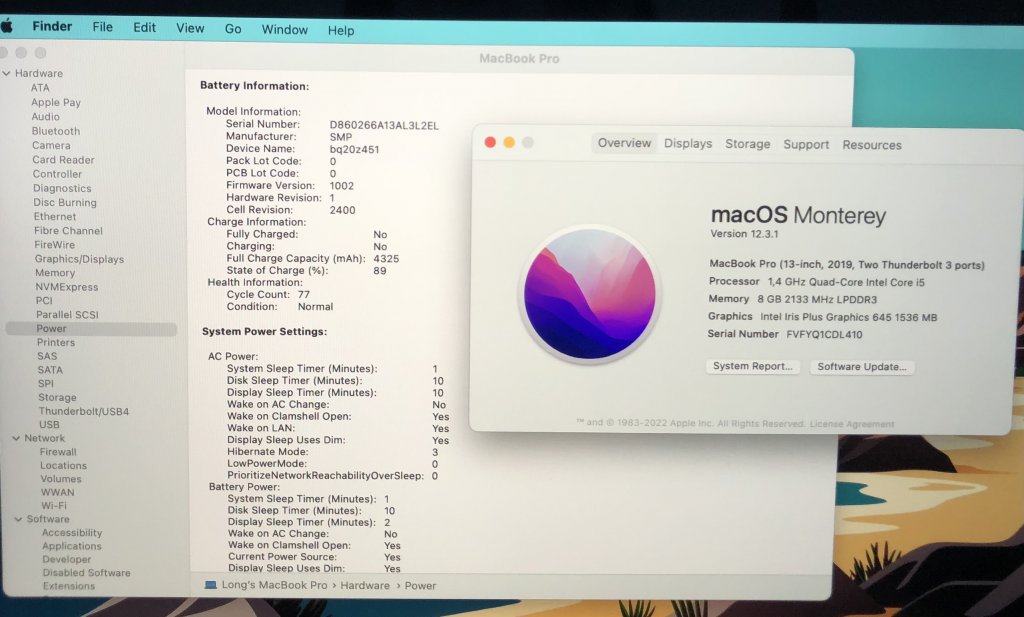
Task: Open the Edit menu
Action: (x=144, y=27)
